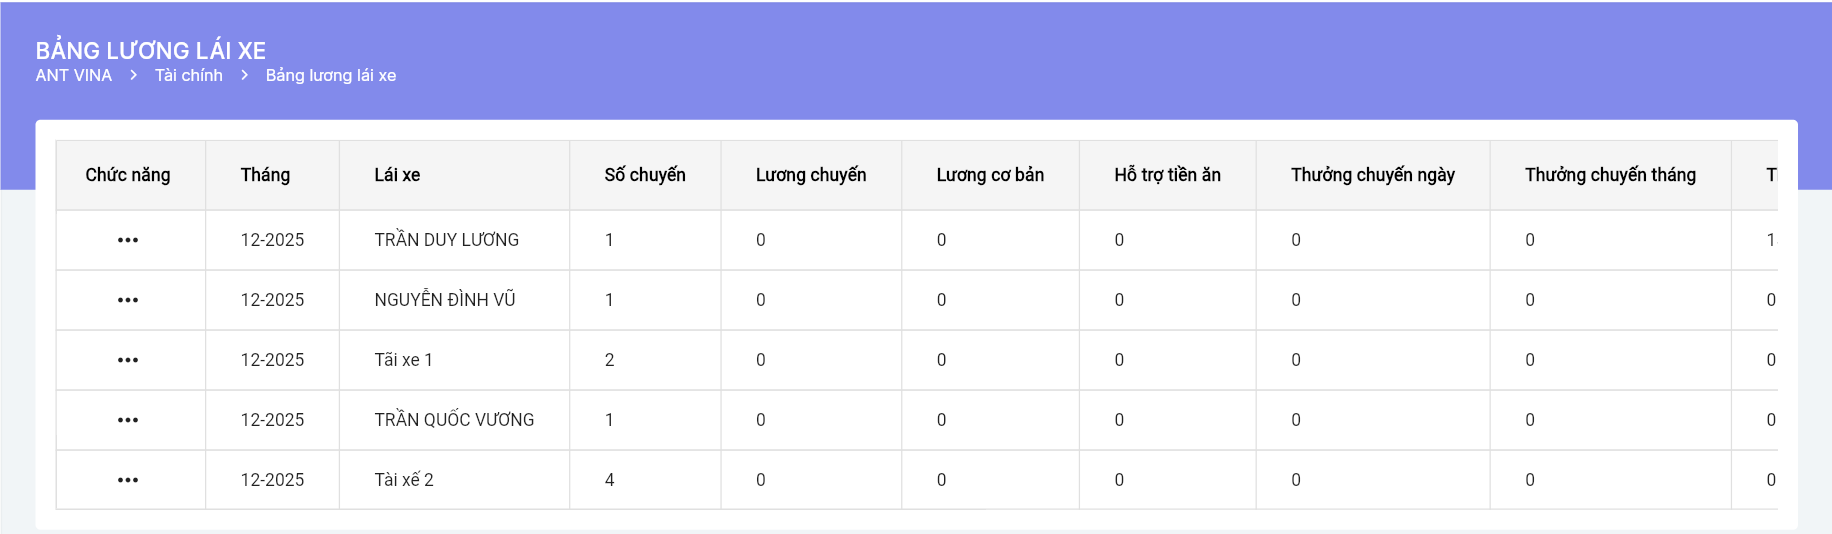
Task: Click three-dot menu for Tãi xe 1
Action: [128, 360]
